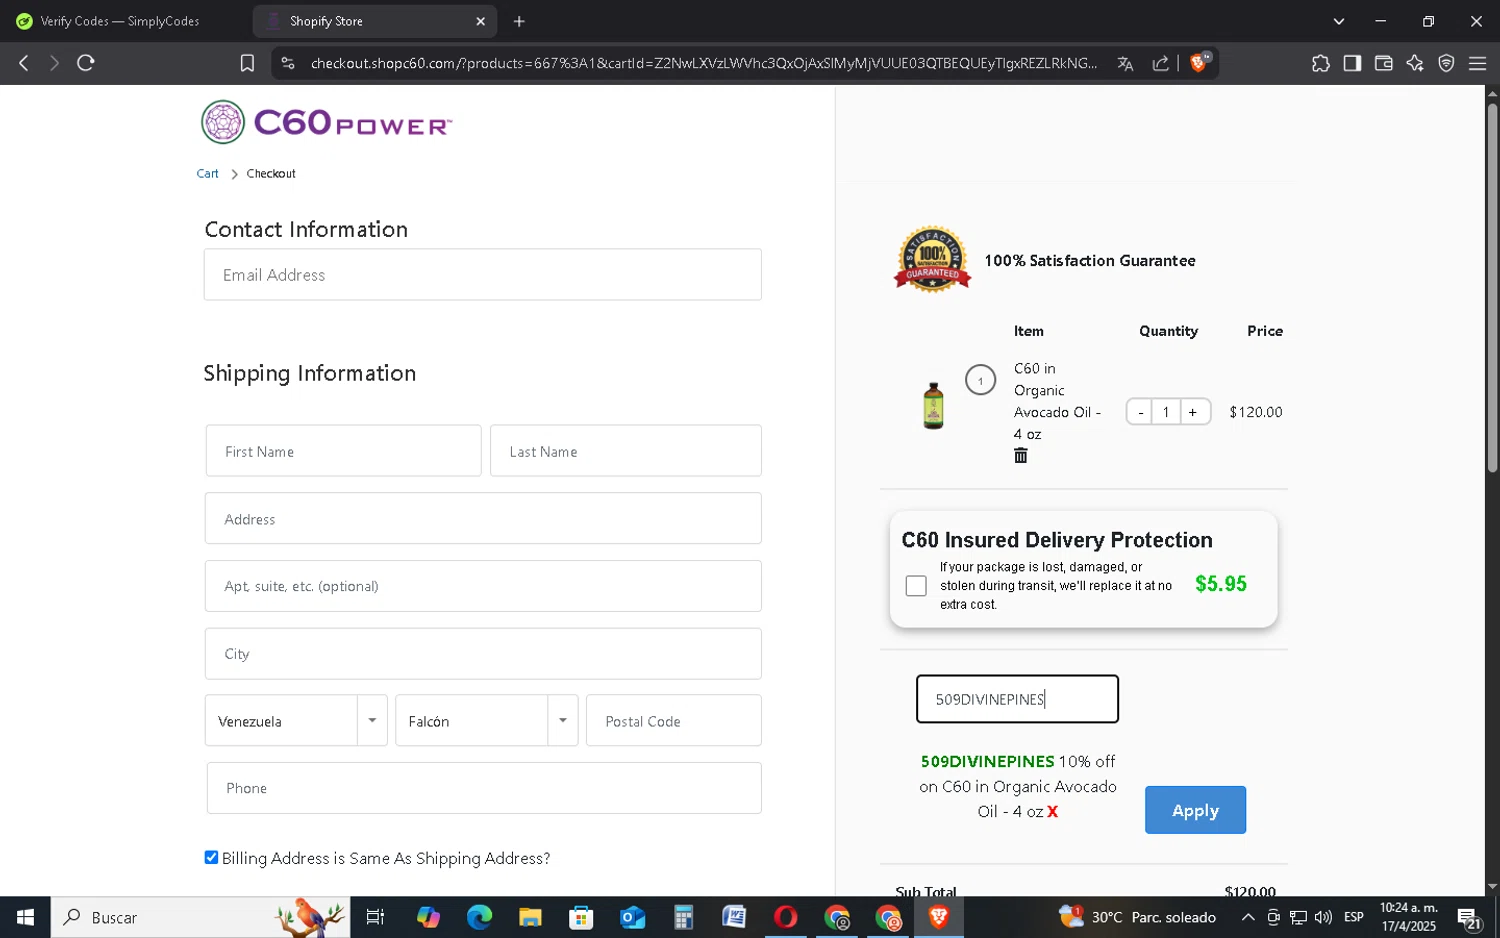
Task: Click the Last Name field
Action: pos(626,451)
